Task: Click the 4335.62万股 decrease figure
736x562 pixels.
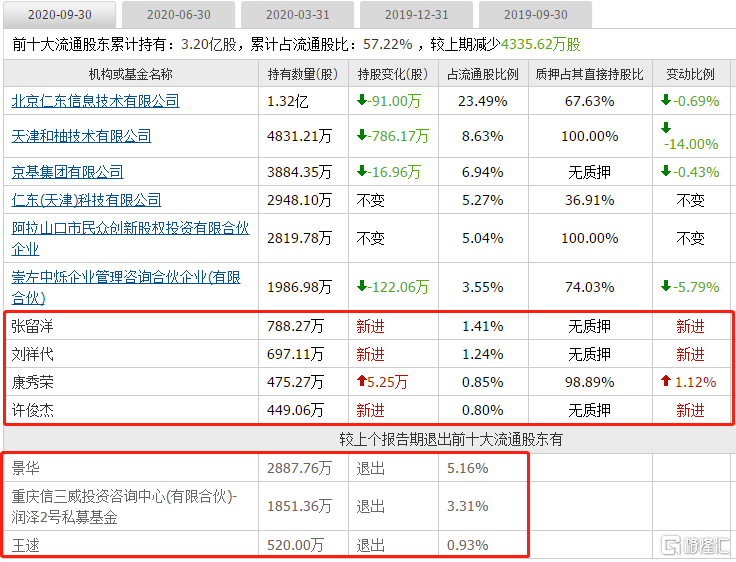Action: coord(541,44)
